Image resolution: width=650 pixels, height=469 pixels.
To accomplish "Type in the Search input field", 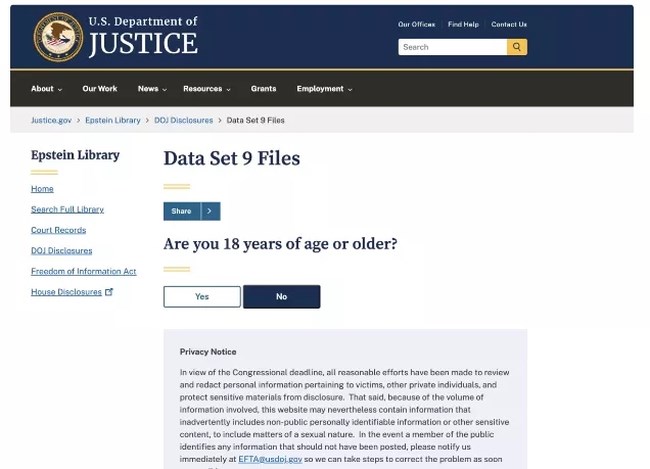I will [452, 47].
